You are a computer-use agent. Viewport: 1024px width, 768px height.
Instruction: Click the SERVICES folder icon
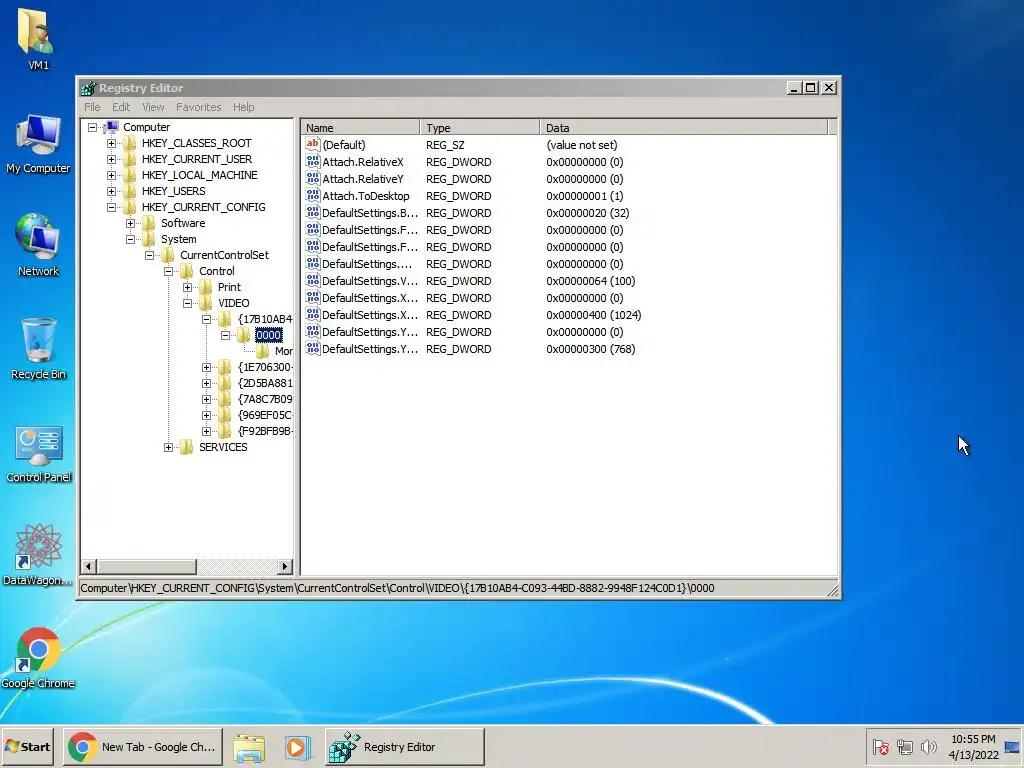coord(187,447)
